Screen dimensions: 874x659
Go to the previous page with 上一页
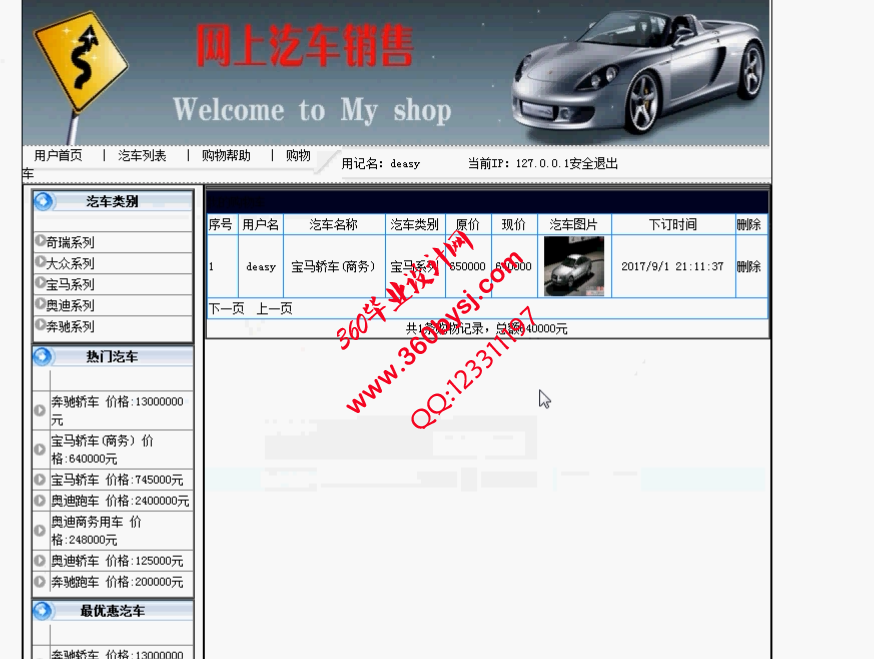[274, 308]
